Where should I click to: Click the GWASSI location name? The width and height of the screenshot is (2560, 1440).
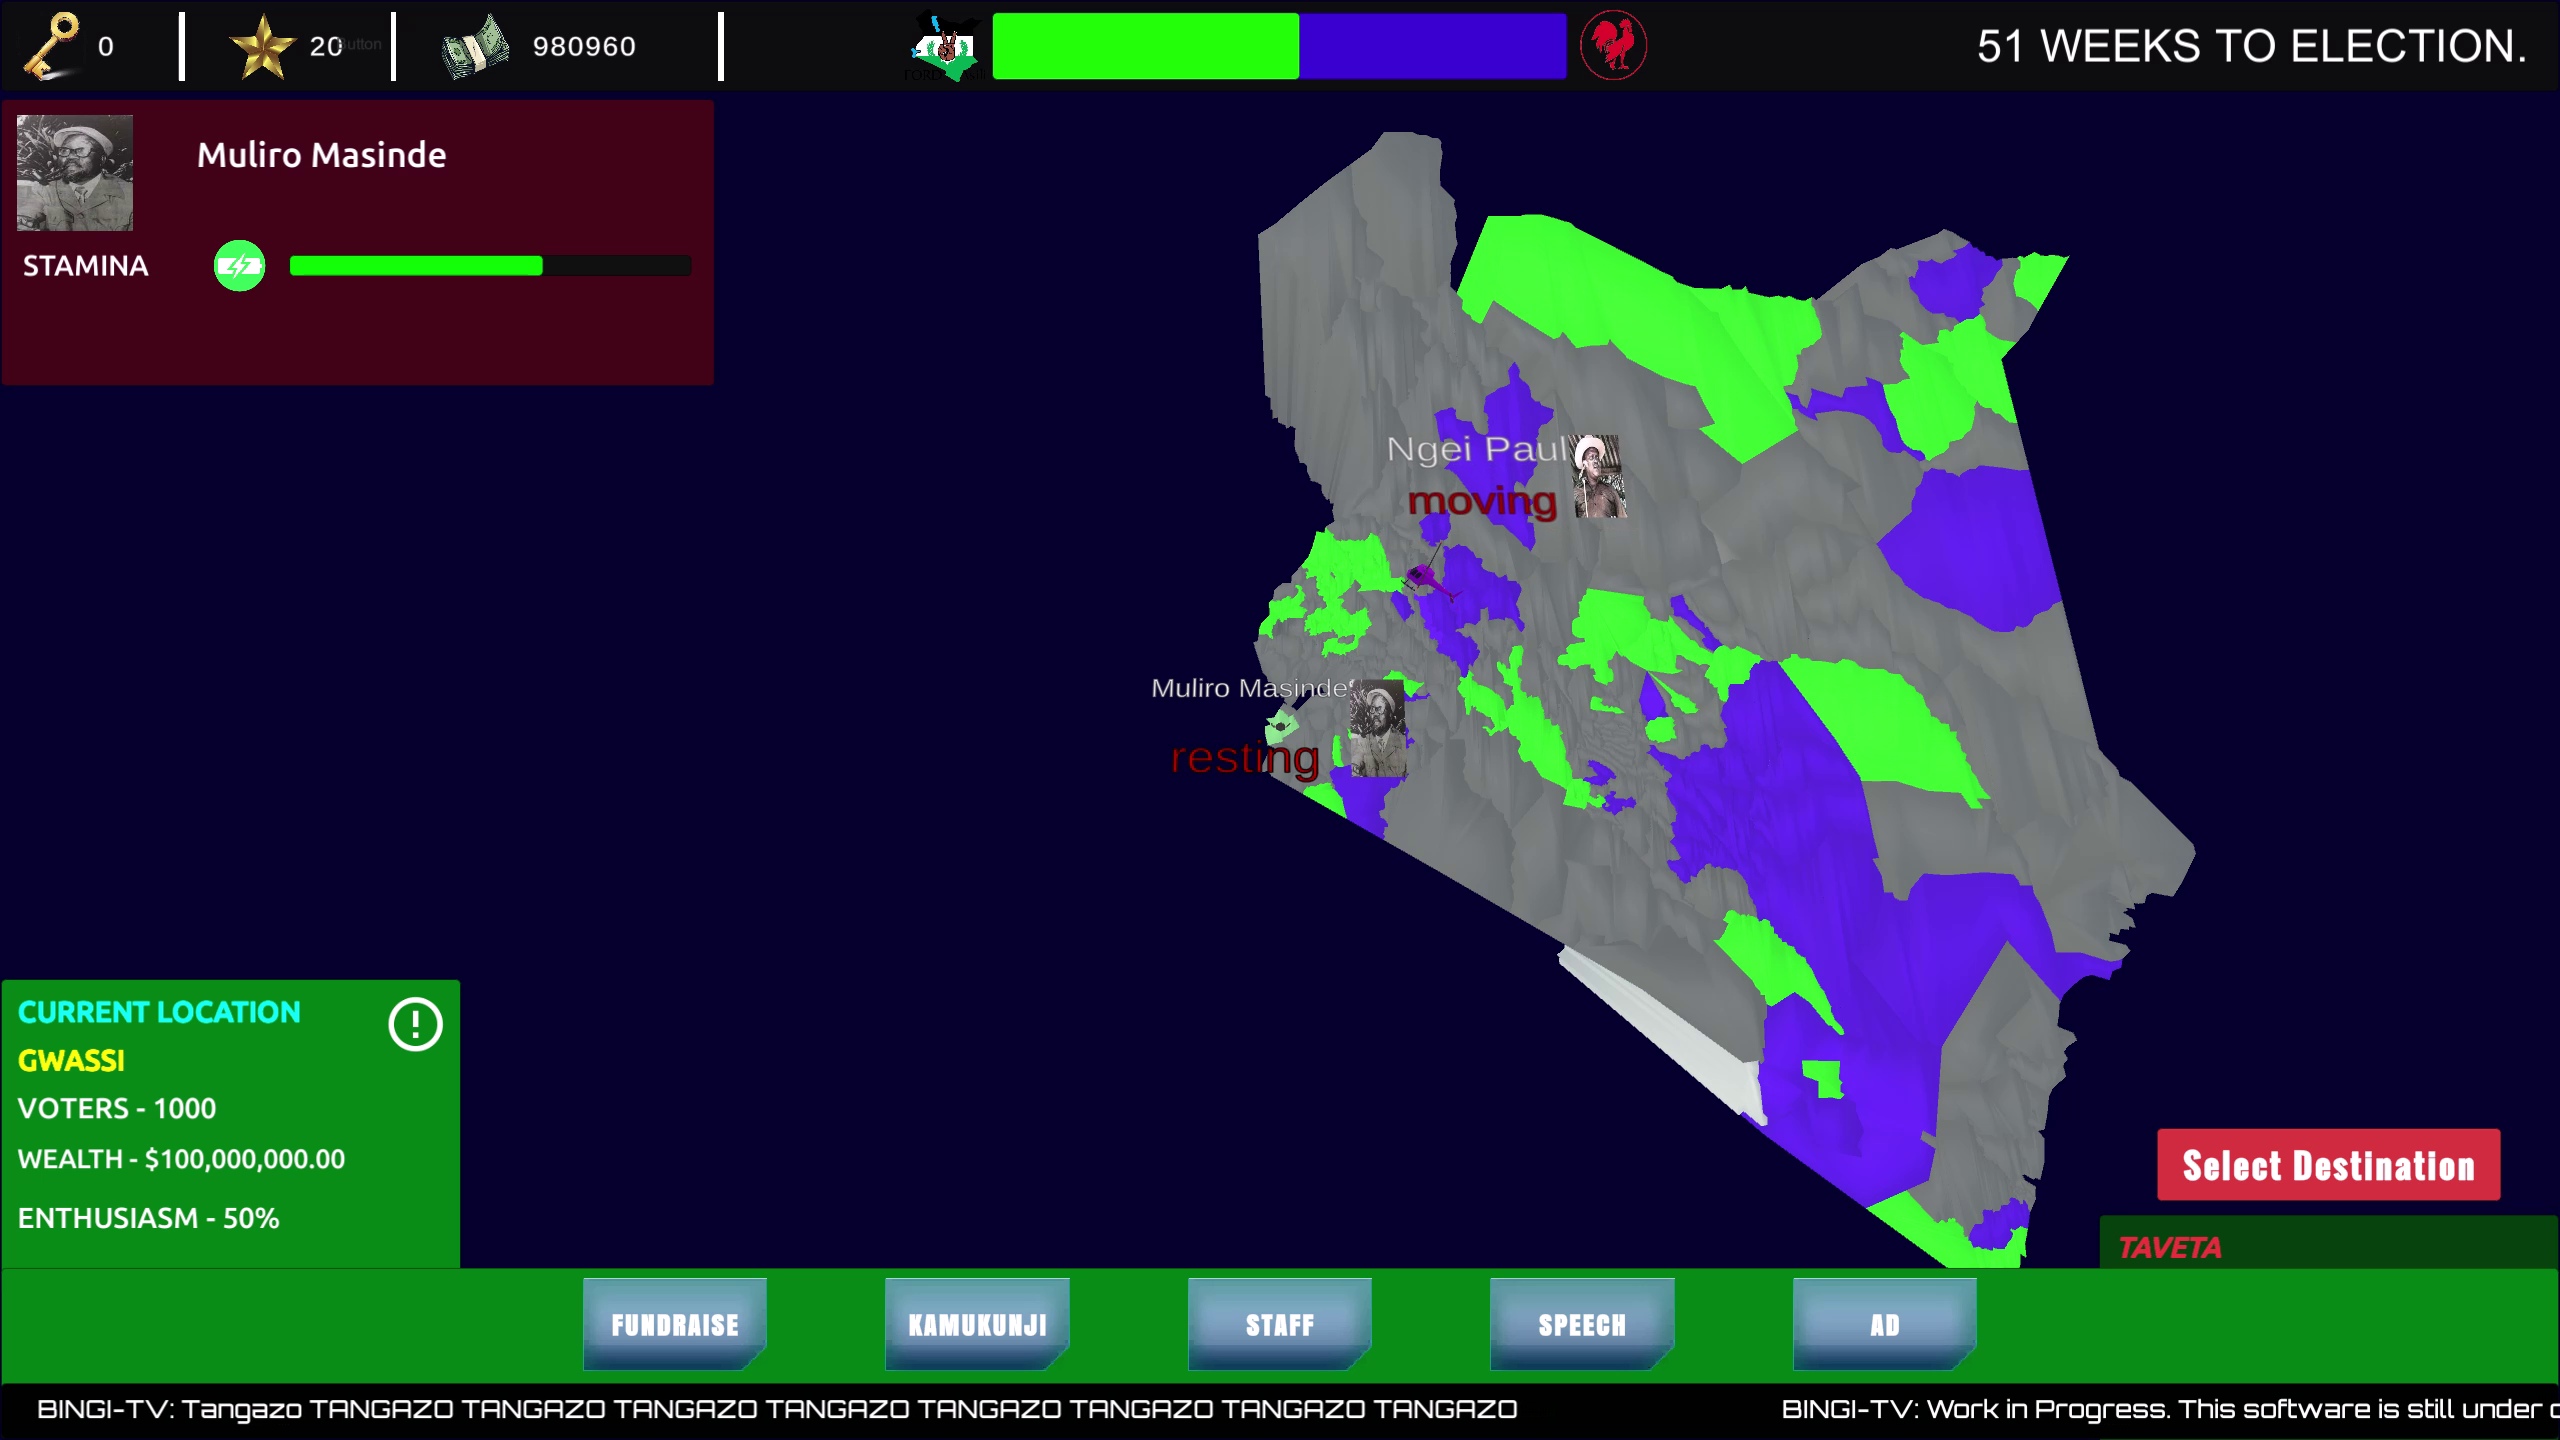click(x=71, y=1061)
